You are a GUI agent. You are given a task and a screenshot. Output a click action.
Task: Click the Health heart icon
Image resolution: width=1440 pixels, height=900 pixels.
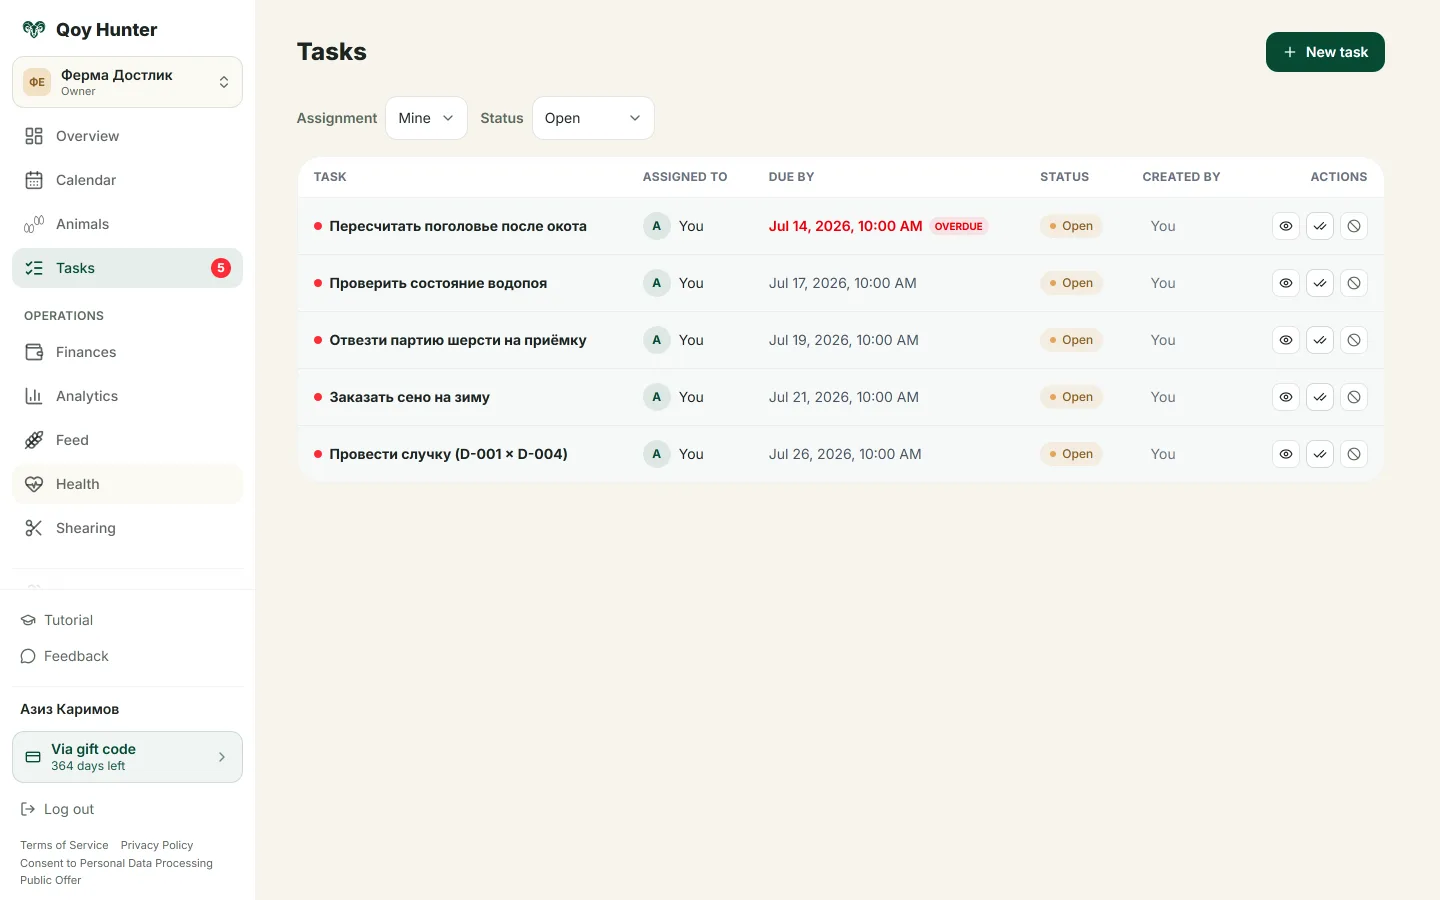click(34, 484)
